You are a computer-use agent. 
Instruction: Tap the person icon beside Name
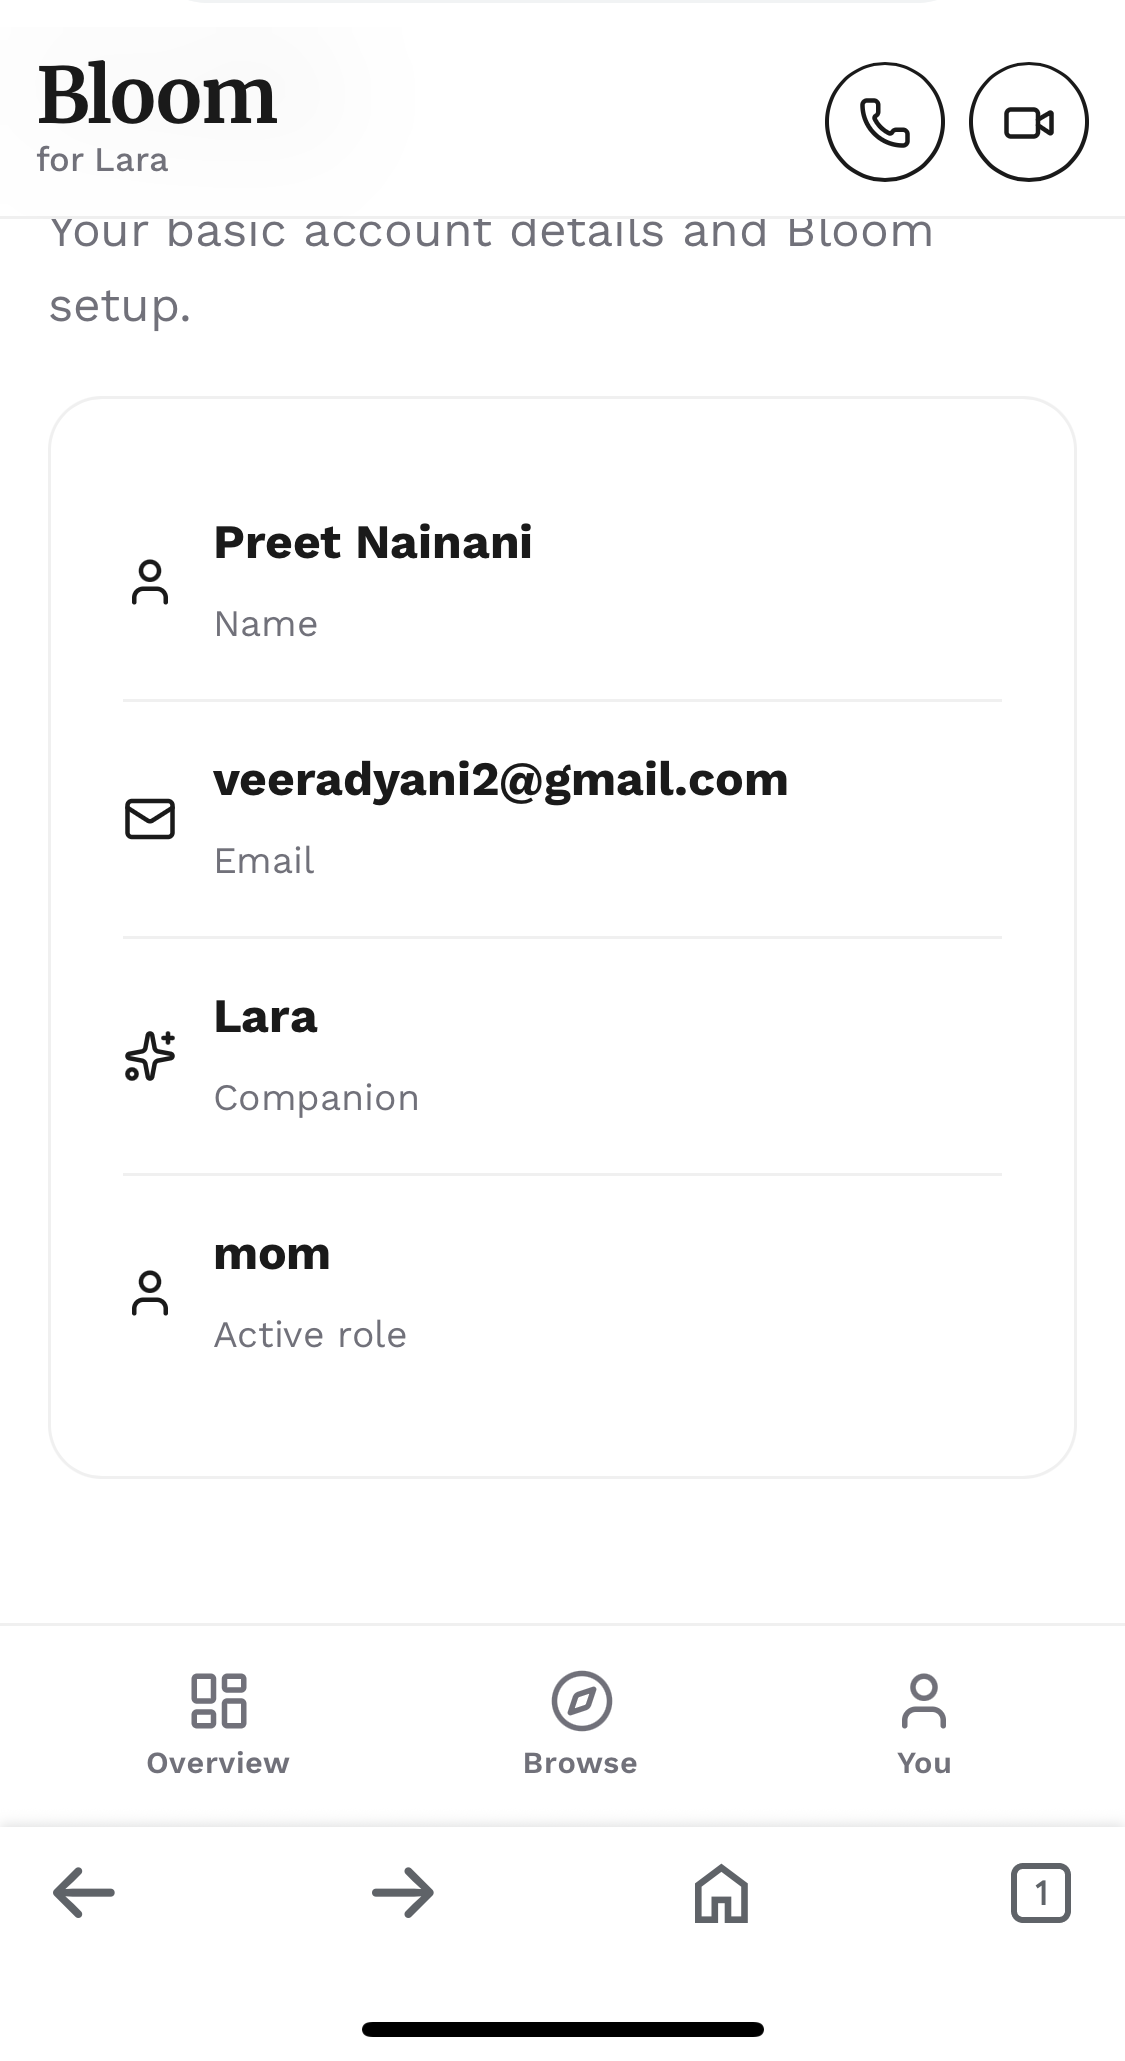click(x=150, y=582)
